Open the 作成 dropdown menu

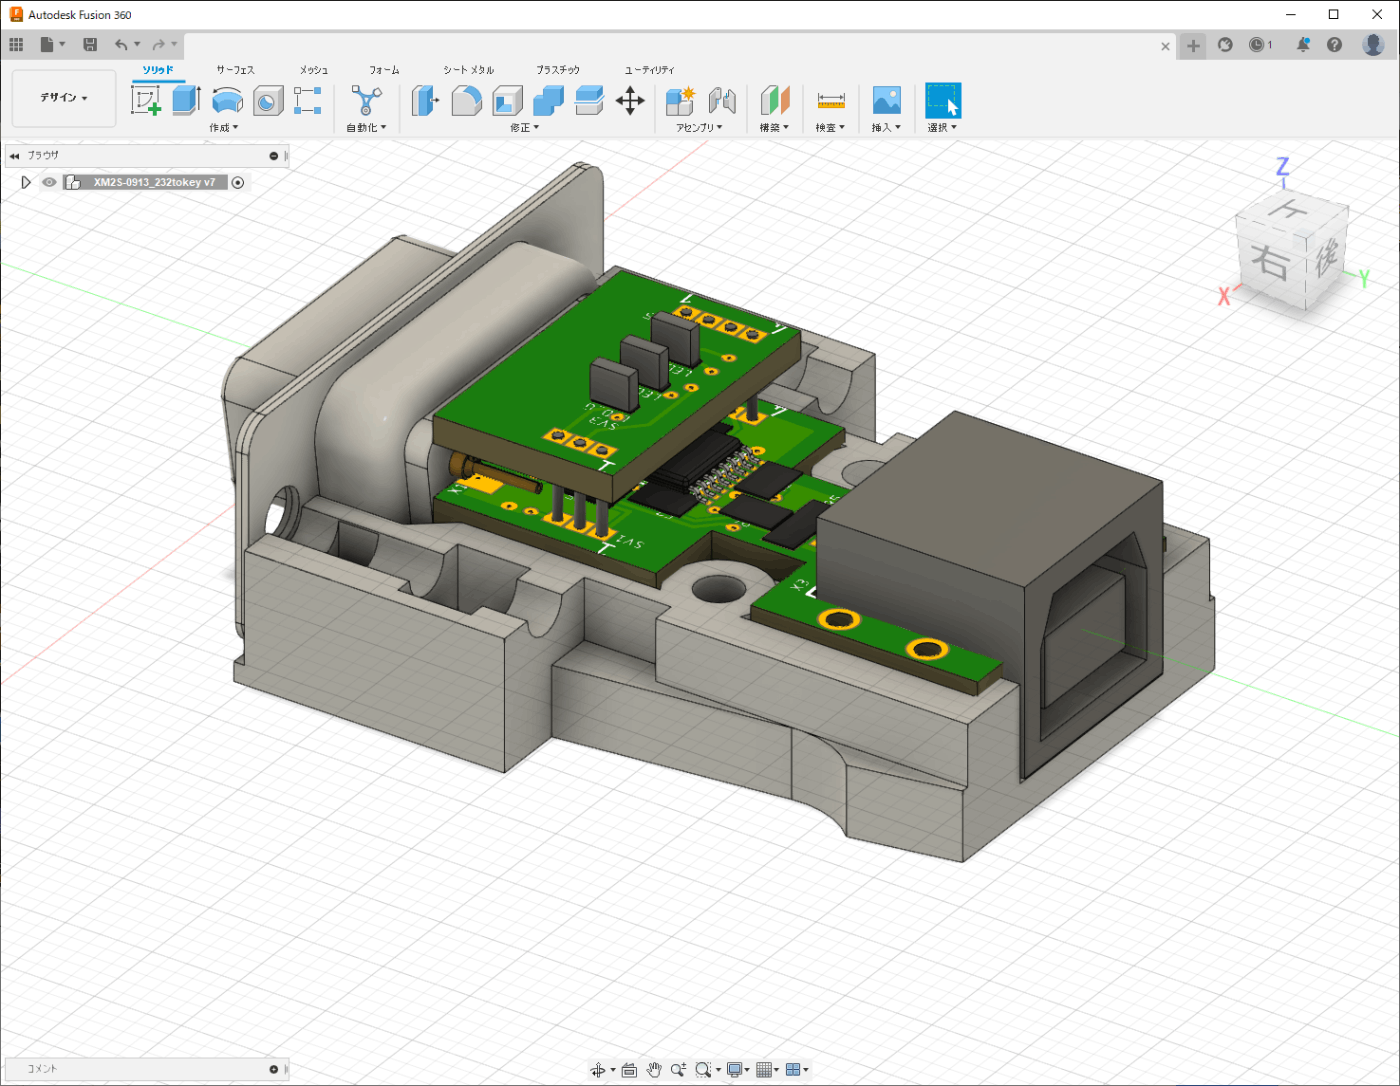(x=224, y=128)
